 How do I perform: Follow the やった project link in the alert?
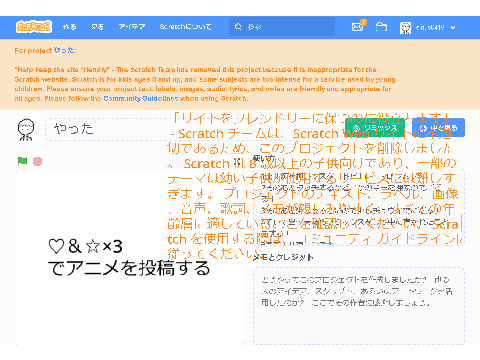click(x=65, y=50)
